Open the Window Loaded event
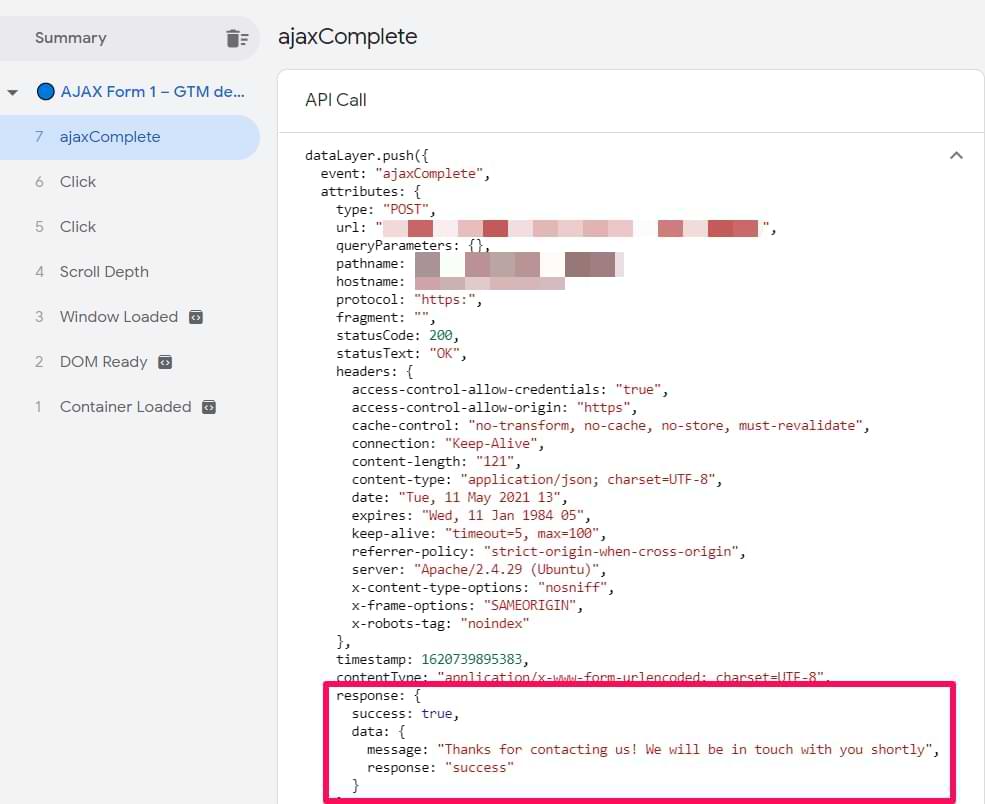 [118, 317]
